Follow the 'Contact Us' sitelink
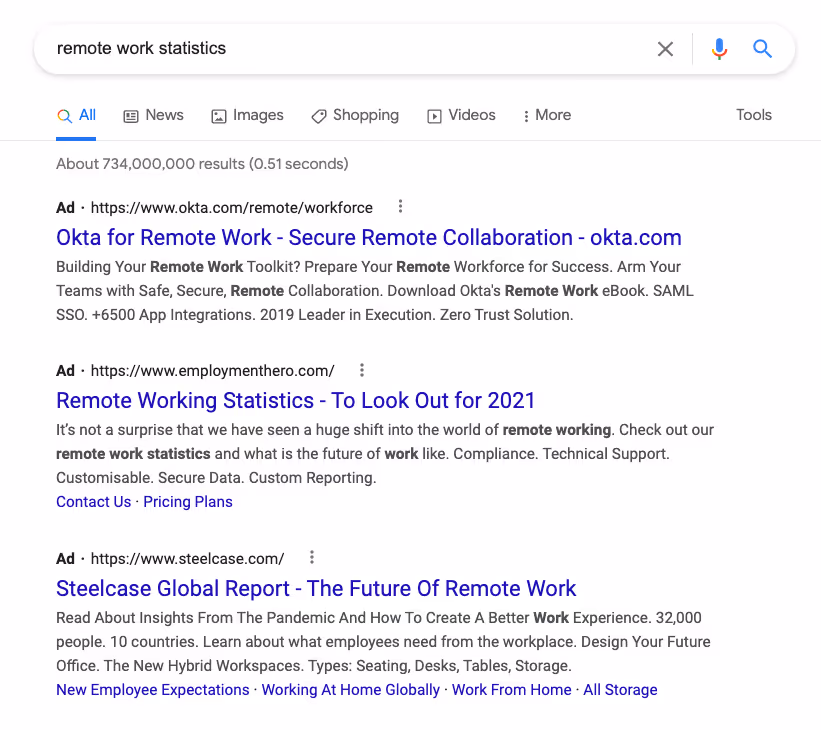This screenshot has width=821, height=730. [94, 502]
